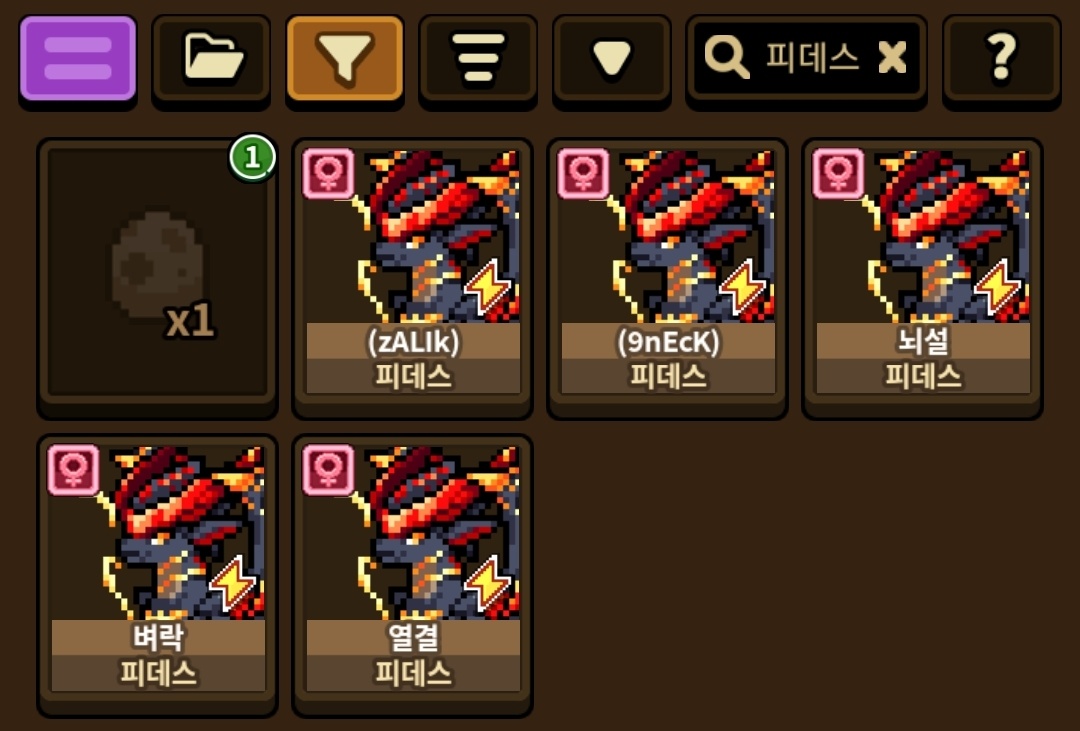Click the green 1 badge on egg
1080x731 pixels.
(x=253, y=158)
